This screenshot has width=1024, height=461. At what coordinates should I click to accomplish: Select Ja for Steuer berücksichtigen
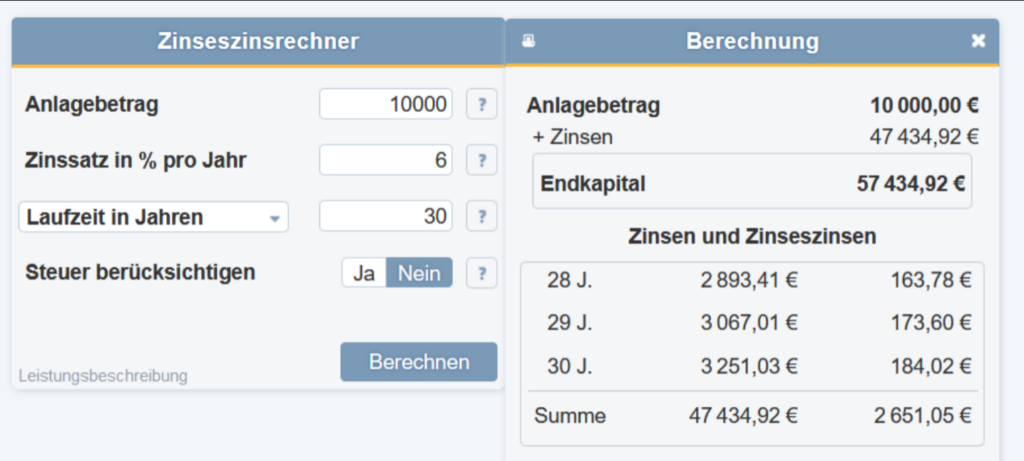tap(364, 272)
